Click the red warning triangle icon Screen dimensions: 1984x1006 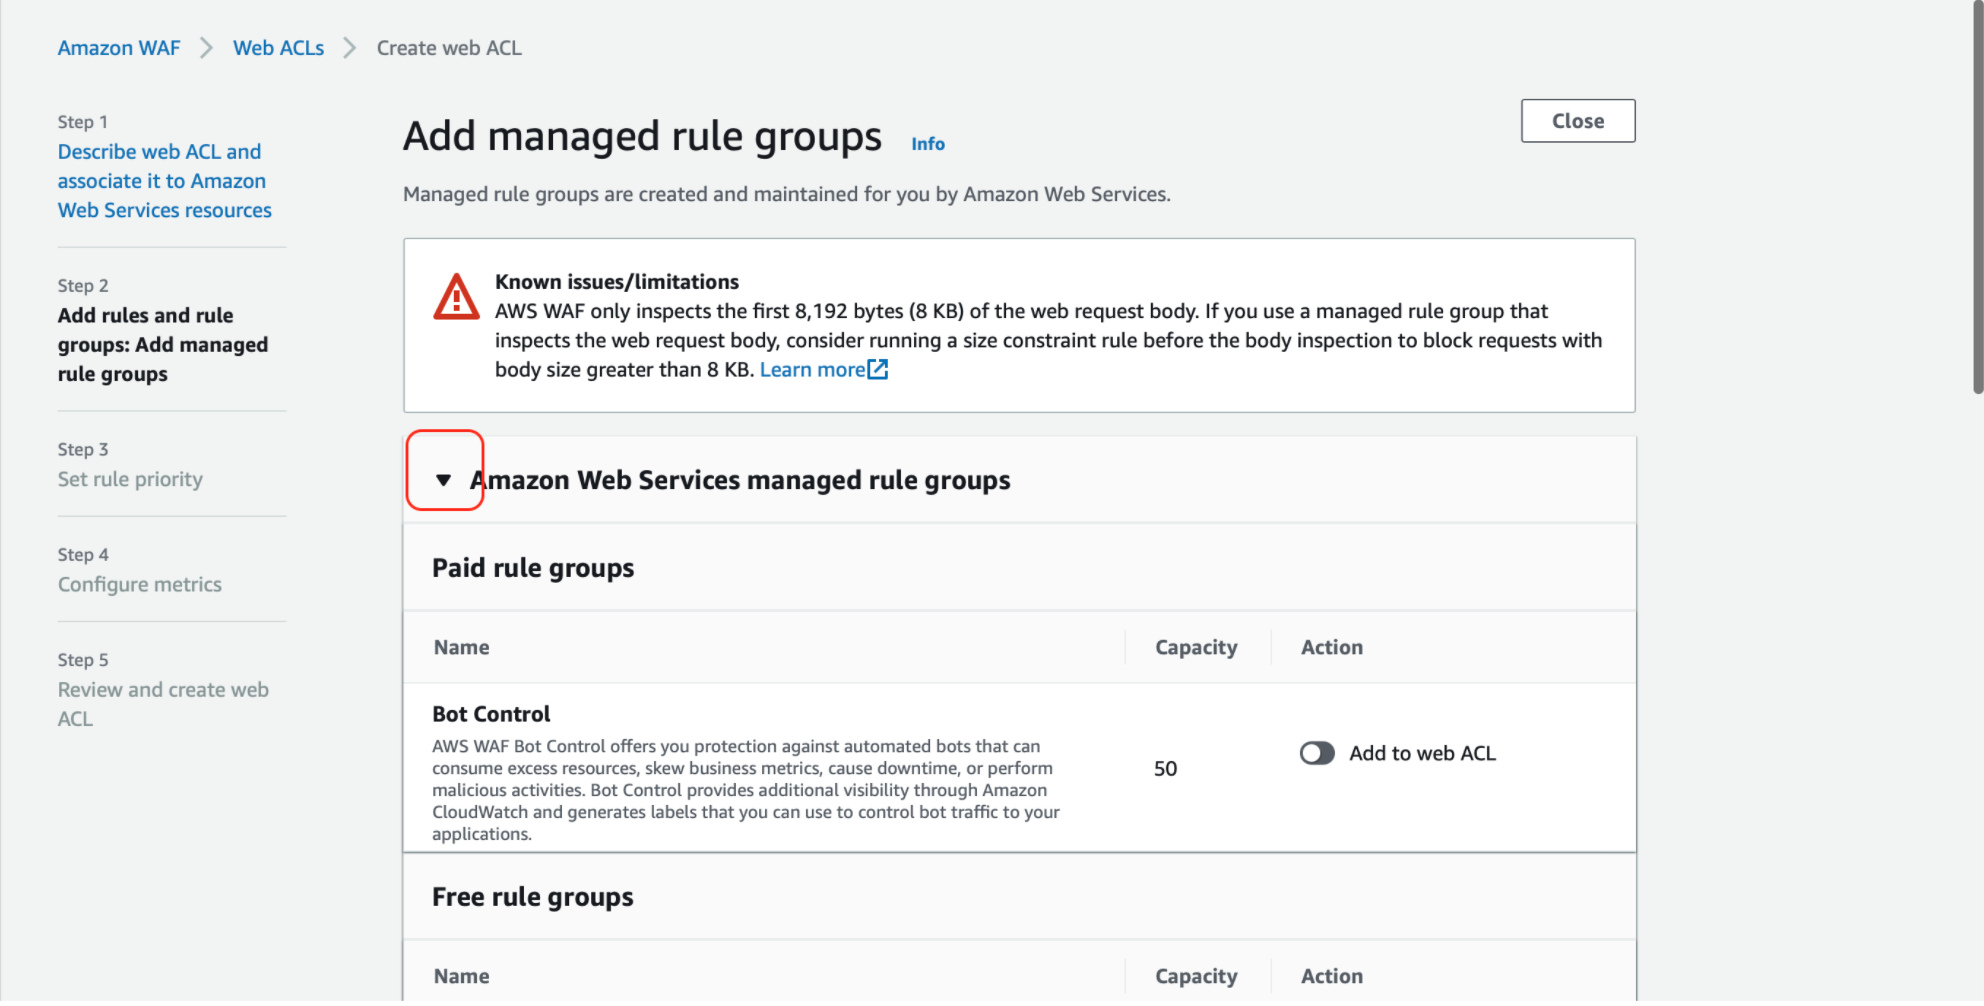pos(456,297)
